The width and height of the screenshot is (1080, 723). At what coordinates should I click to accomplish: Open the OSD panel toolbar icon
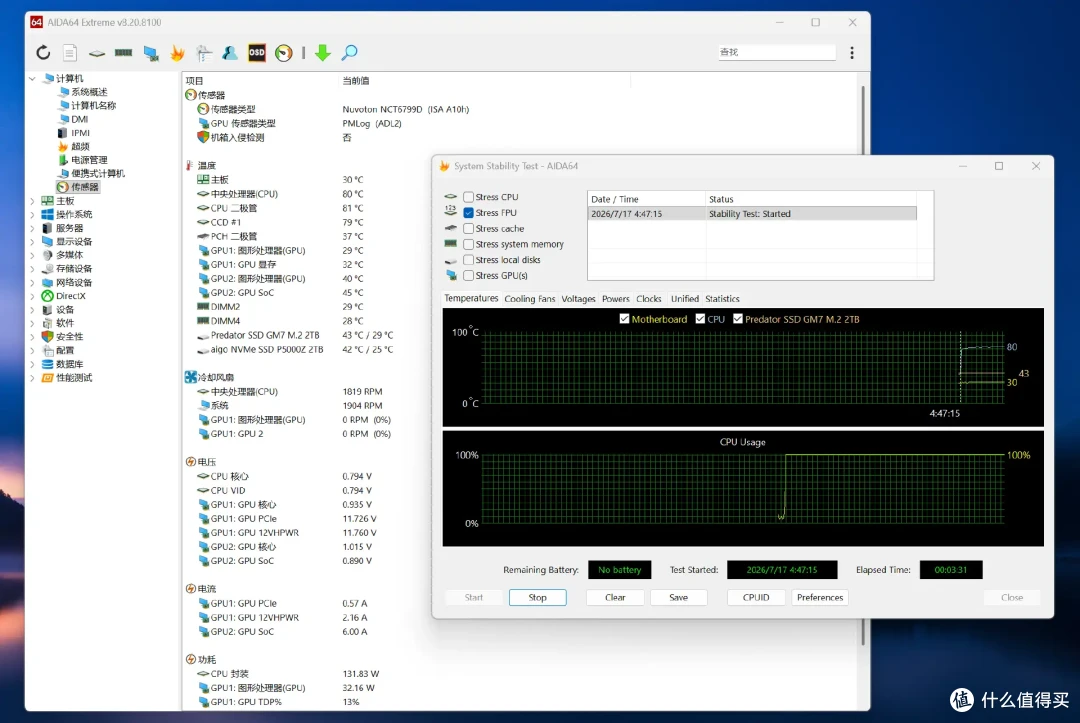point(256,52)
